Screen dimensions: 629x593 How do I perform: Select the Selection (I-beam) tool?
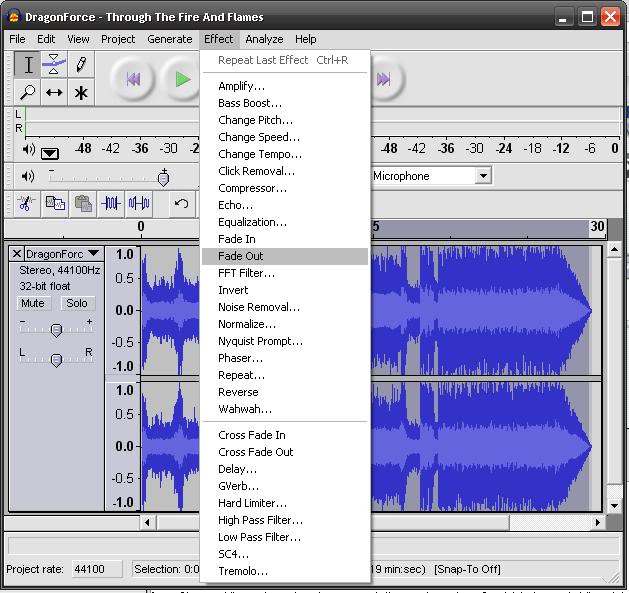point(29,65)
